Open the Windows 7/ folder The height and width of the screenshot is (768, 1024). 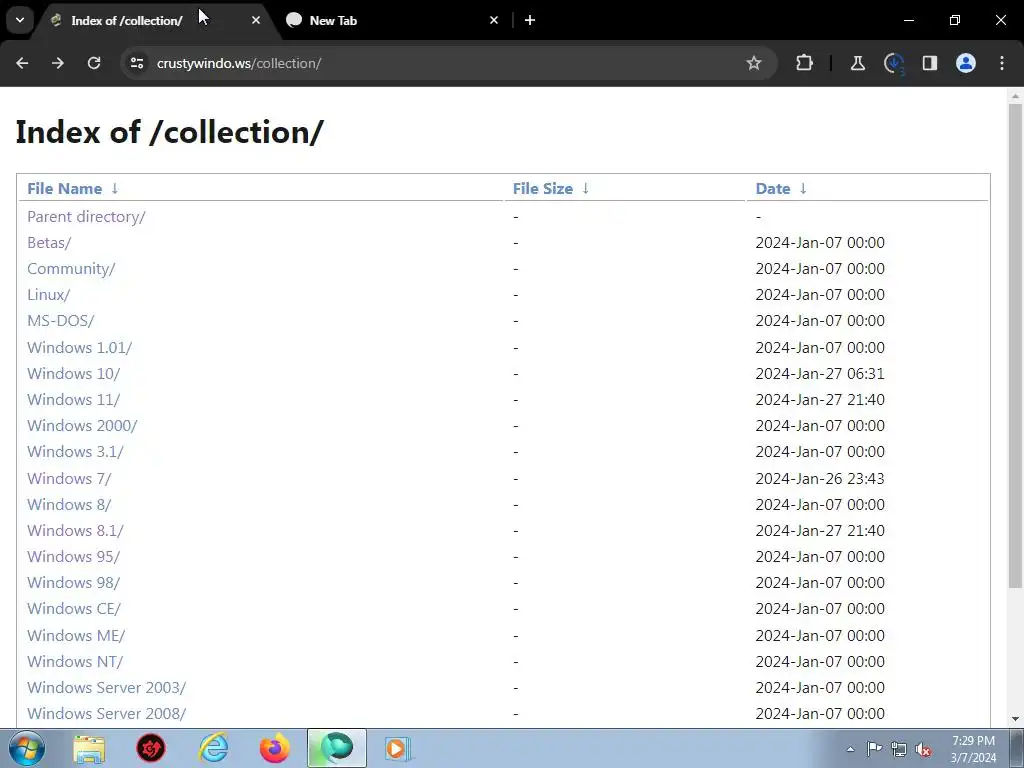click(x=69, y=479)
